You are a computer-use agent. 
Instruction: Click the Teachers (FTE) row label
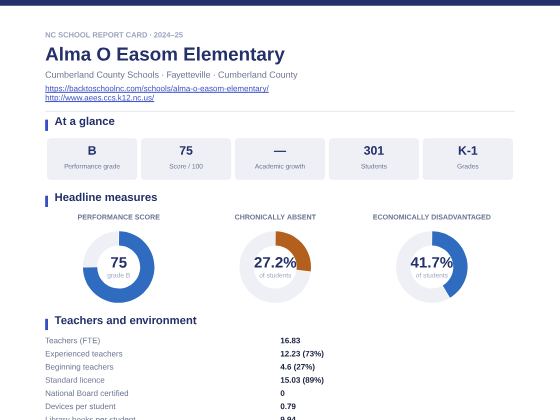click(x=72, y=341)
